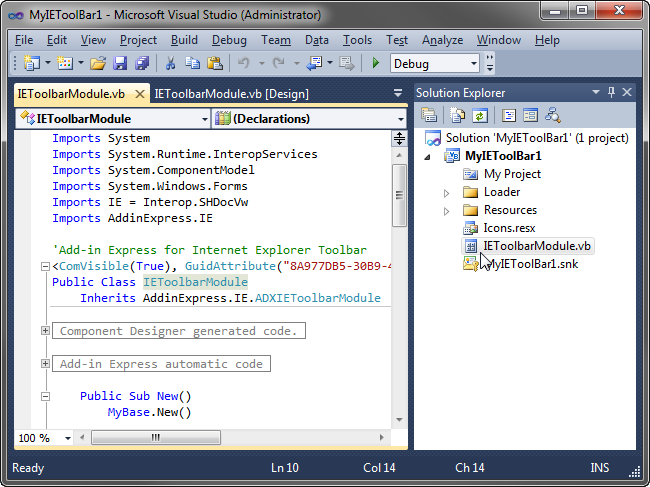Expand the Component Designer generated code region
The height and width of the screenshot is (487, 650).
click(45, 330)
